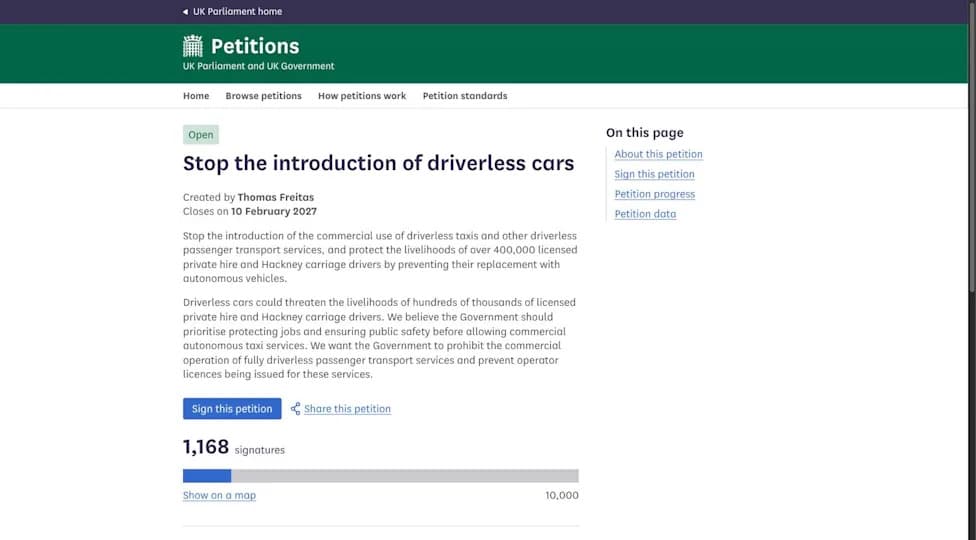Click the 10,000 target figure
The image size is (976, 540).
[561, 495]
